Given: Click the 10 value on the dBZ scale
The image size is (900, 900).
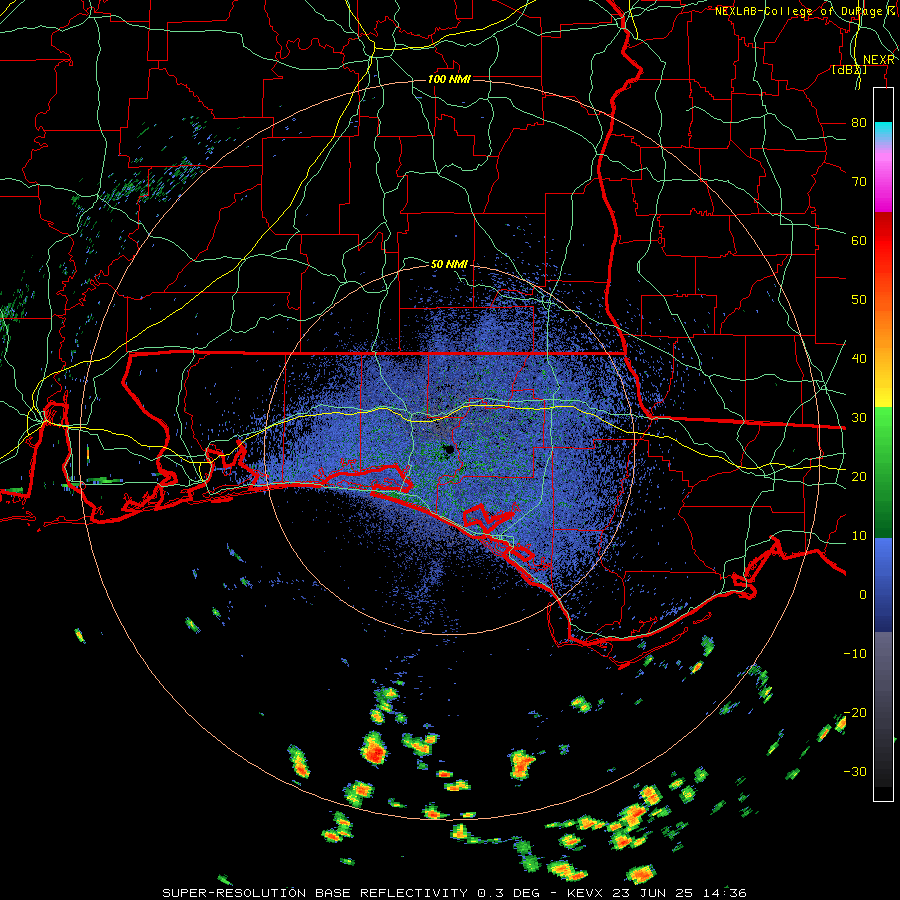Looking at the screenshot, I should [x=859, y=536].
